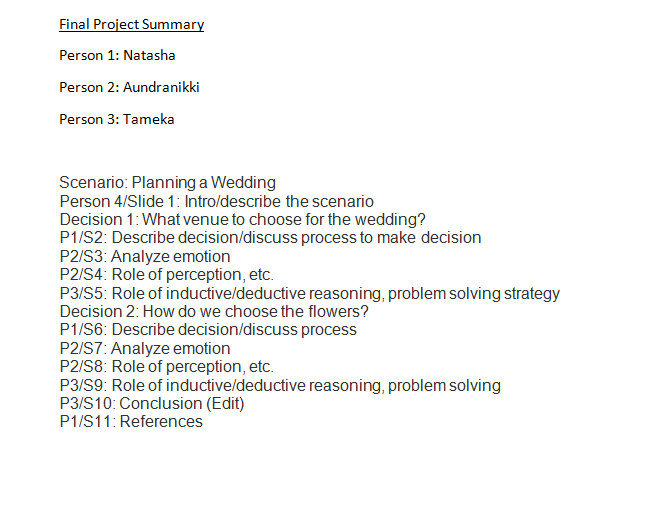Select the P2/S4 Role of perception line
This screenshot has width=647, height=511.
pyautogui.click(x=166, y=275)
